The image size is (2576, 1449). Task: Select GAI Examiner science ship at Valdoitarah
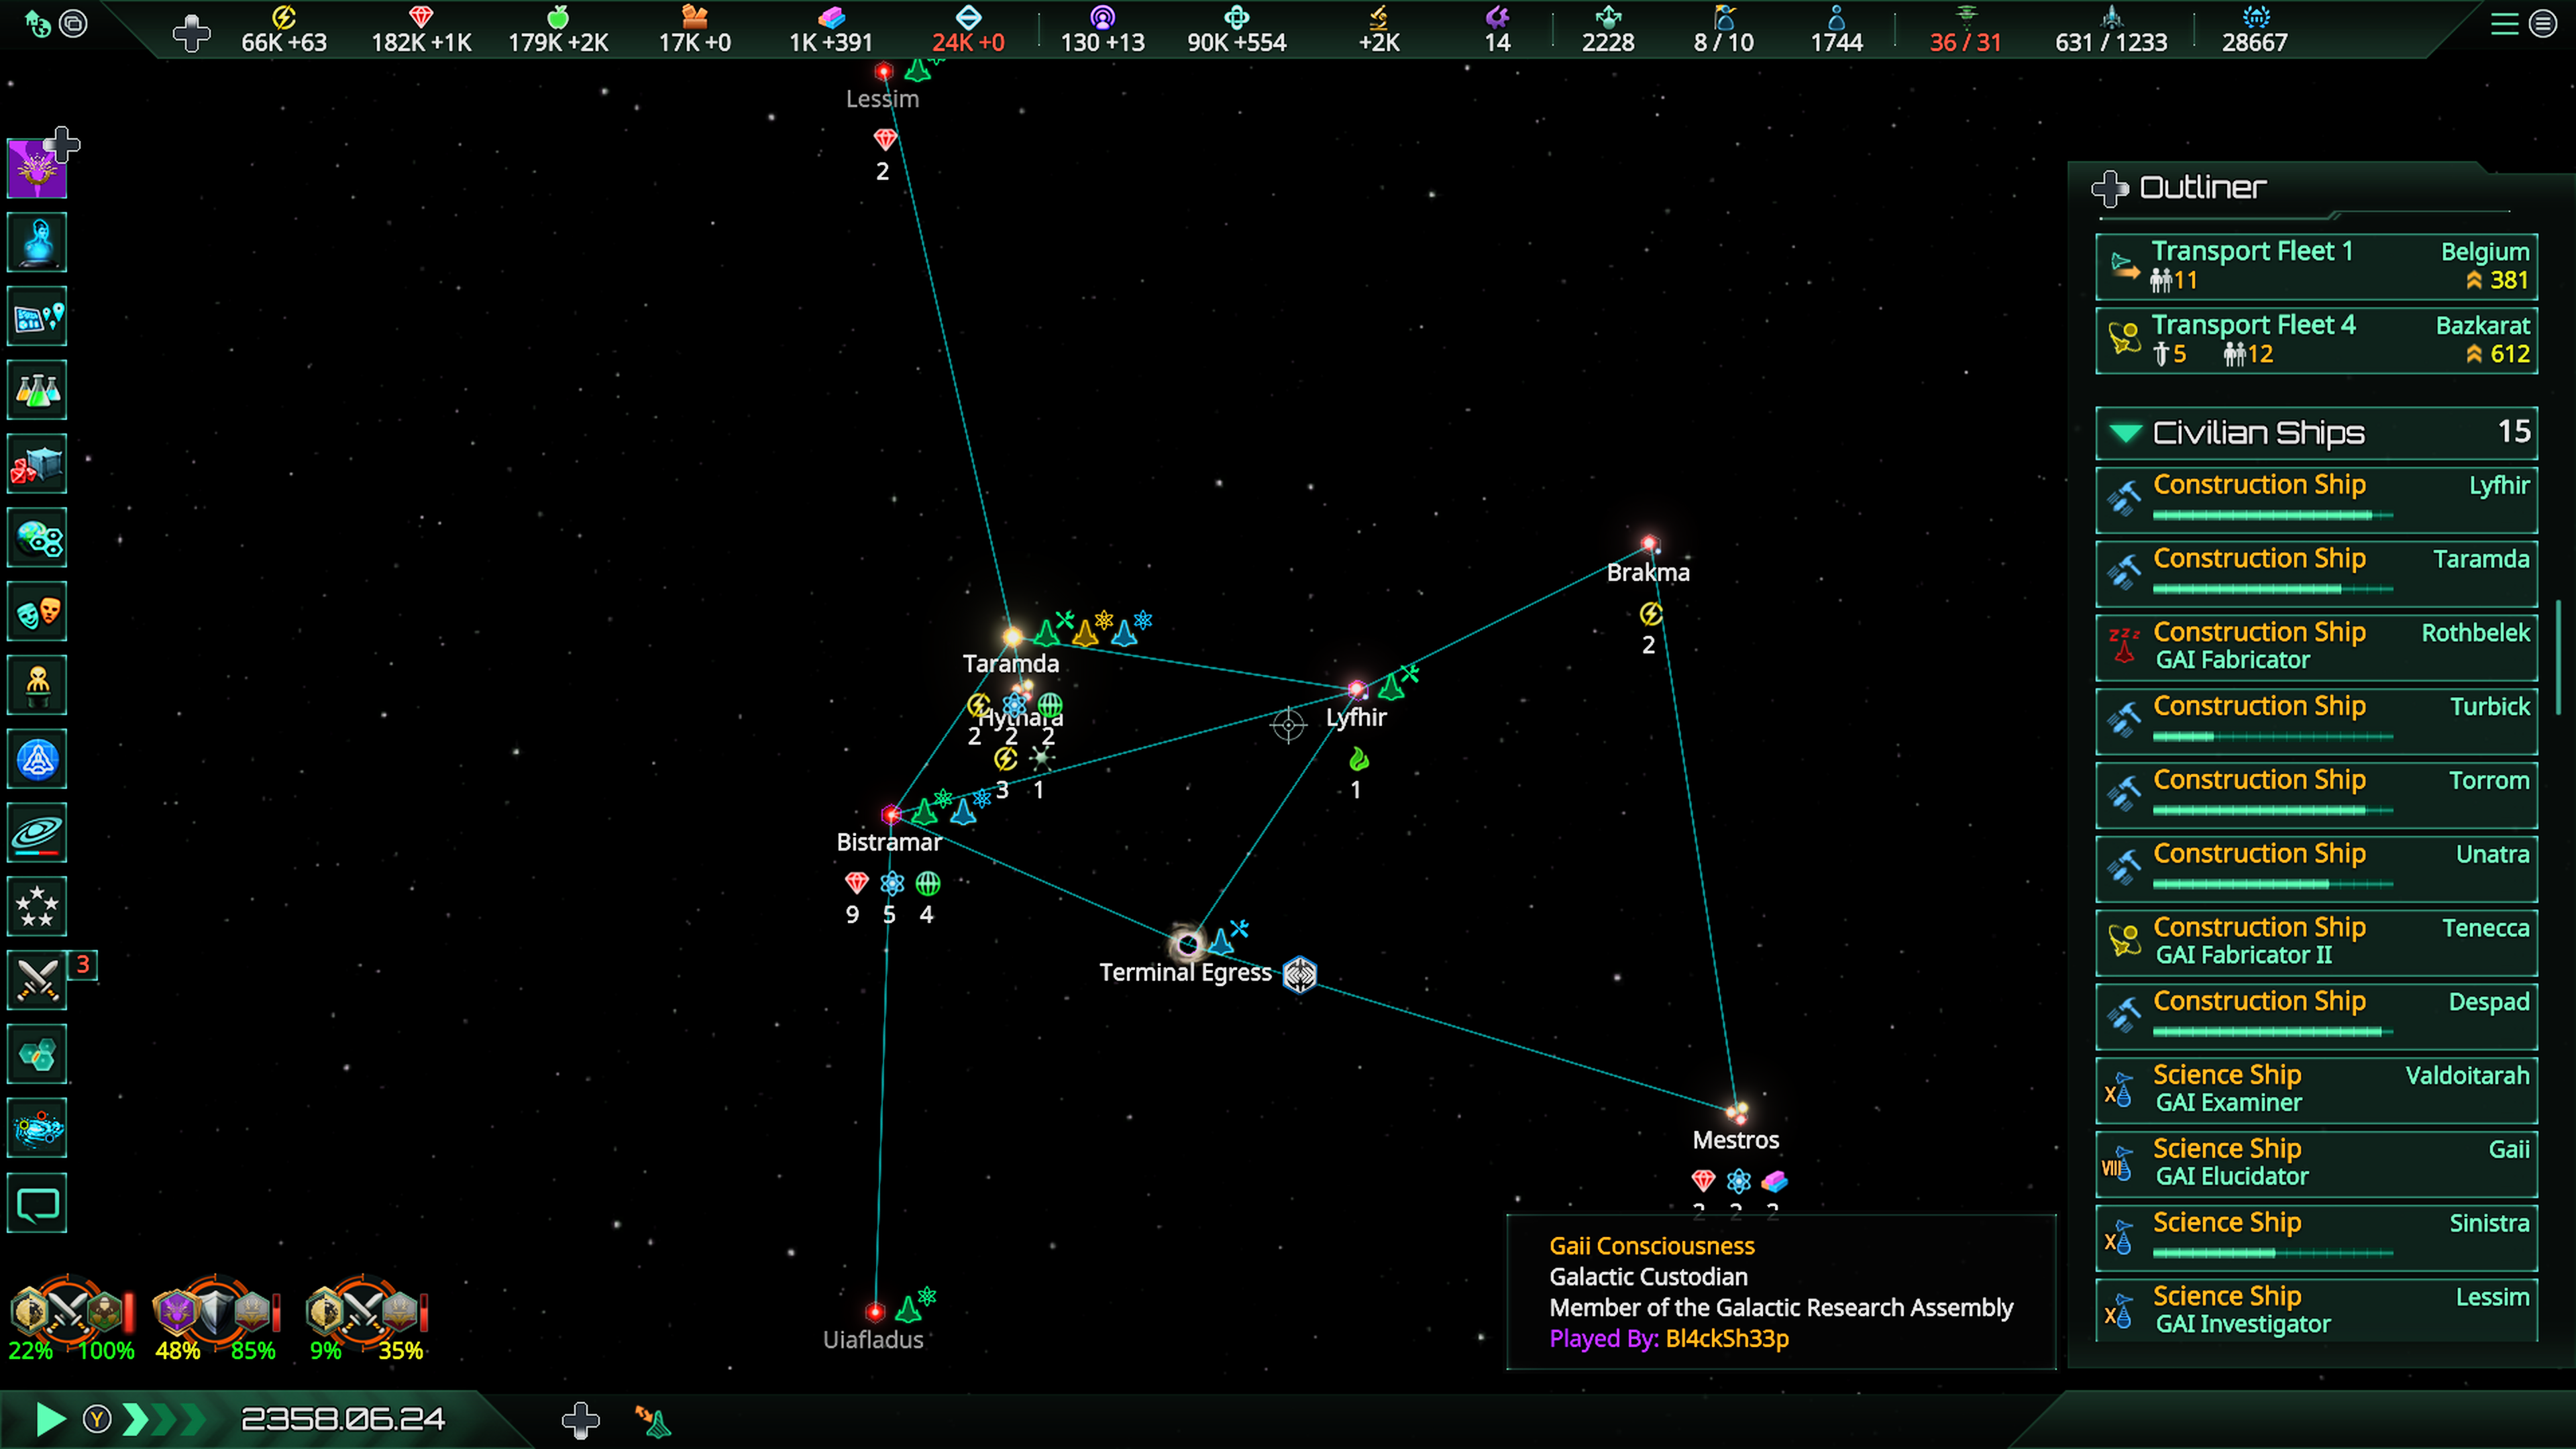(x=2316, y=1090)
